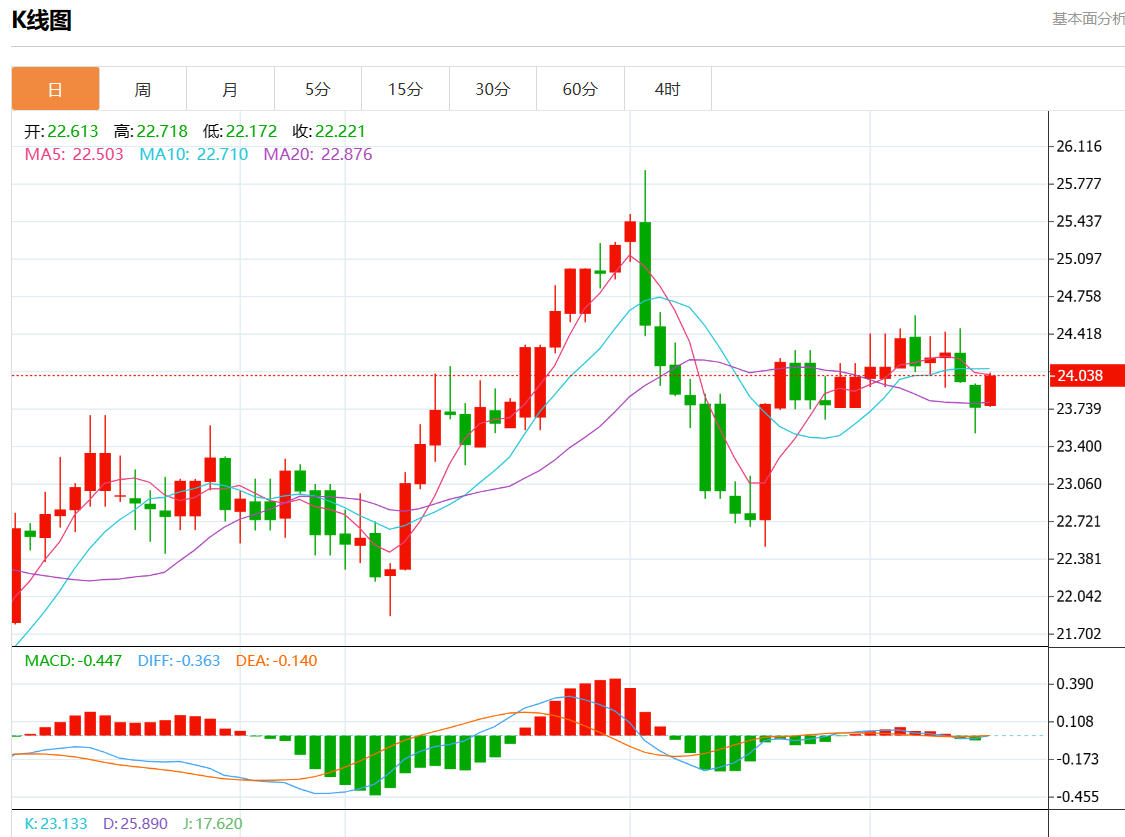Click the tallest red MACD histogram bar

click(615, 708)
